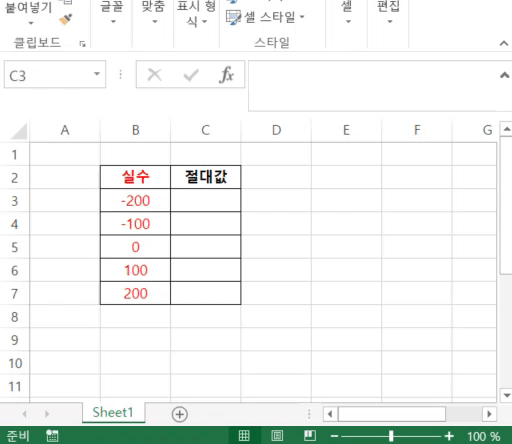Select row 3 header

(14, 201)
